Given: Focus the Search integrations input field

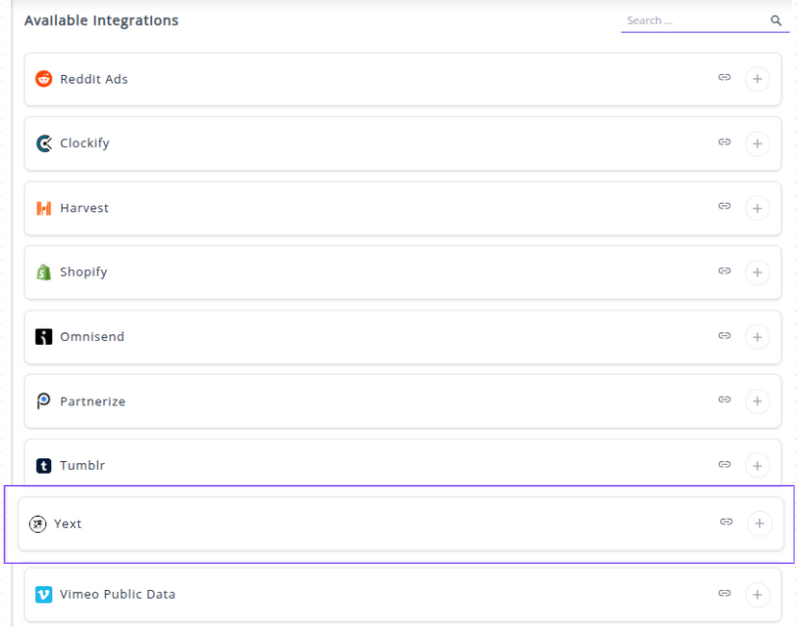Looking at the screenshot, I should point(694,20).
